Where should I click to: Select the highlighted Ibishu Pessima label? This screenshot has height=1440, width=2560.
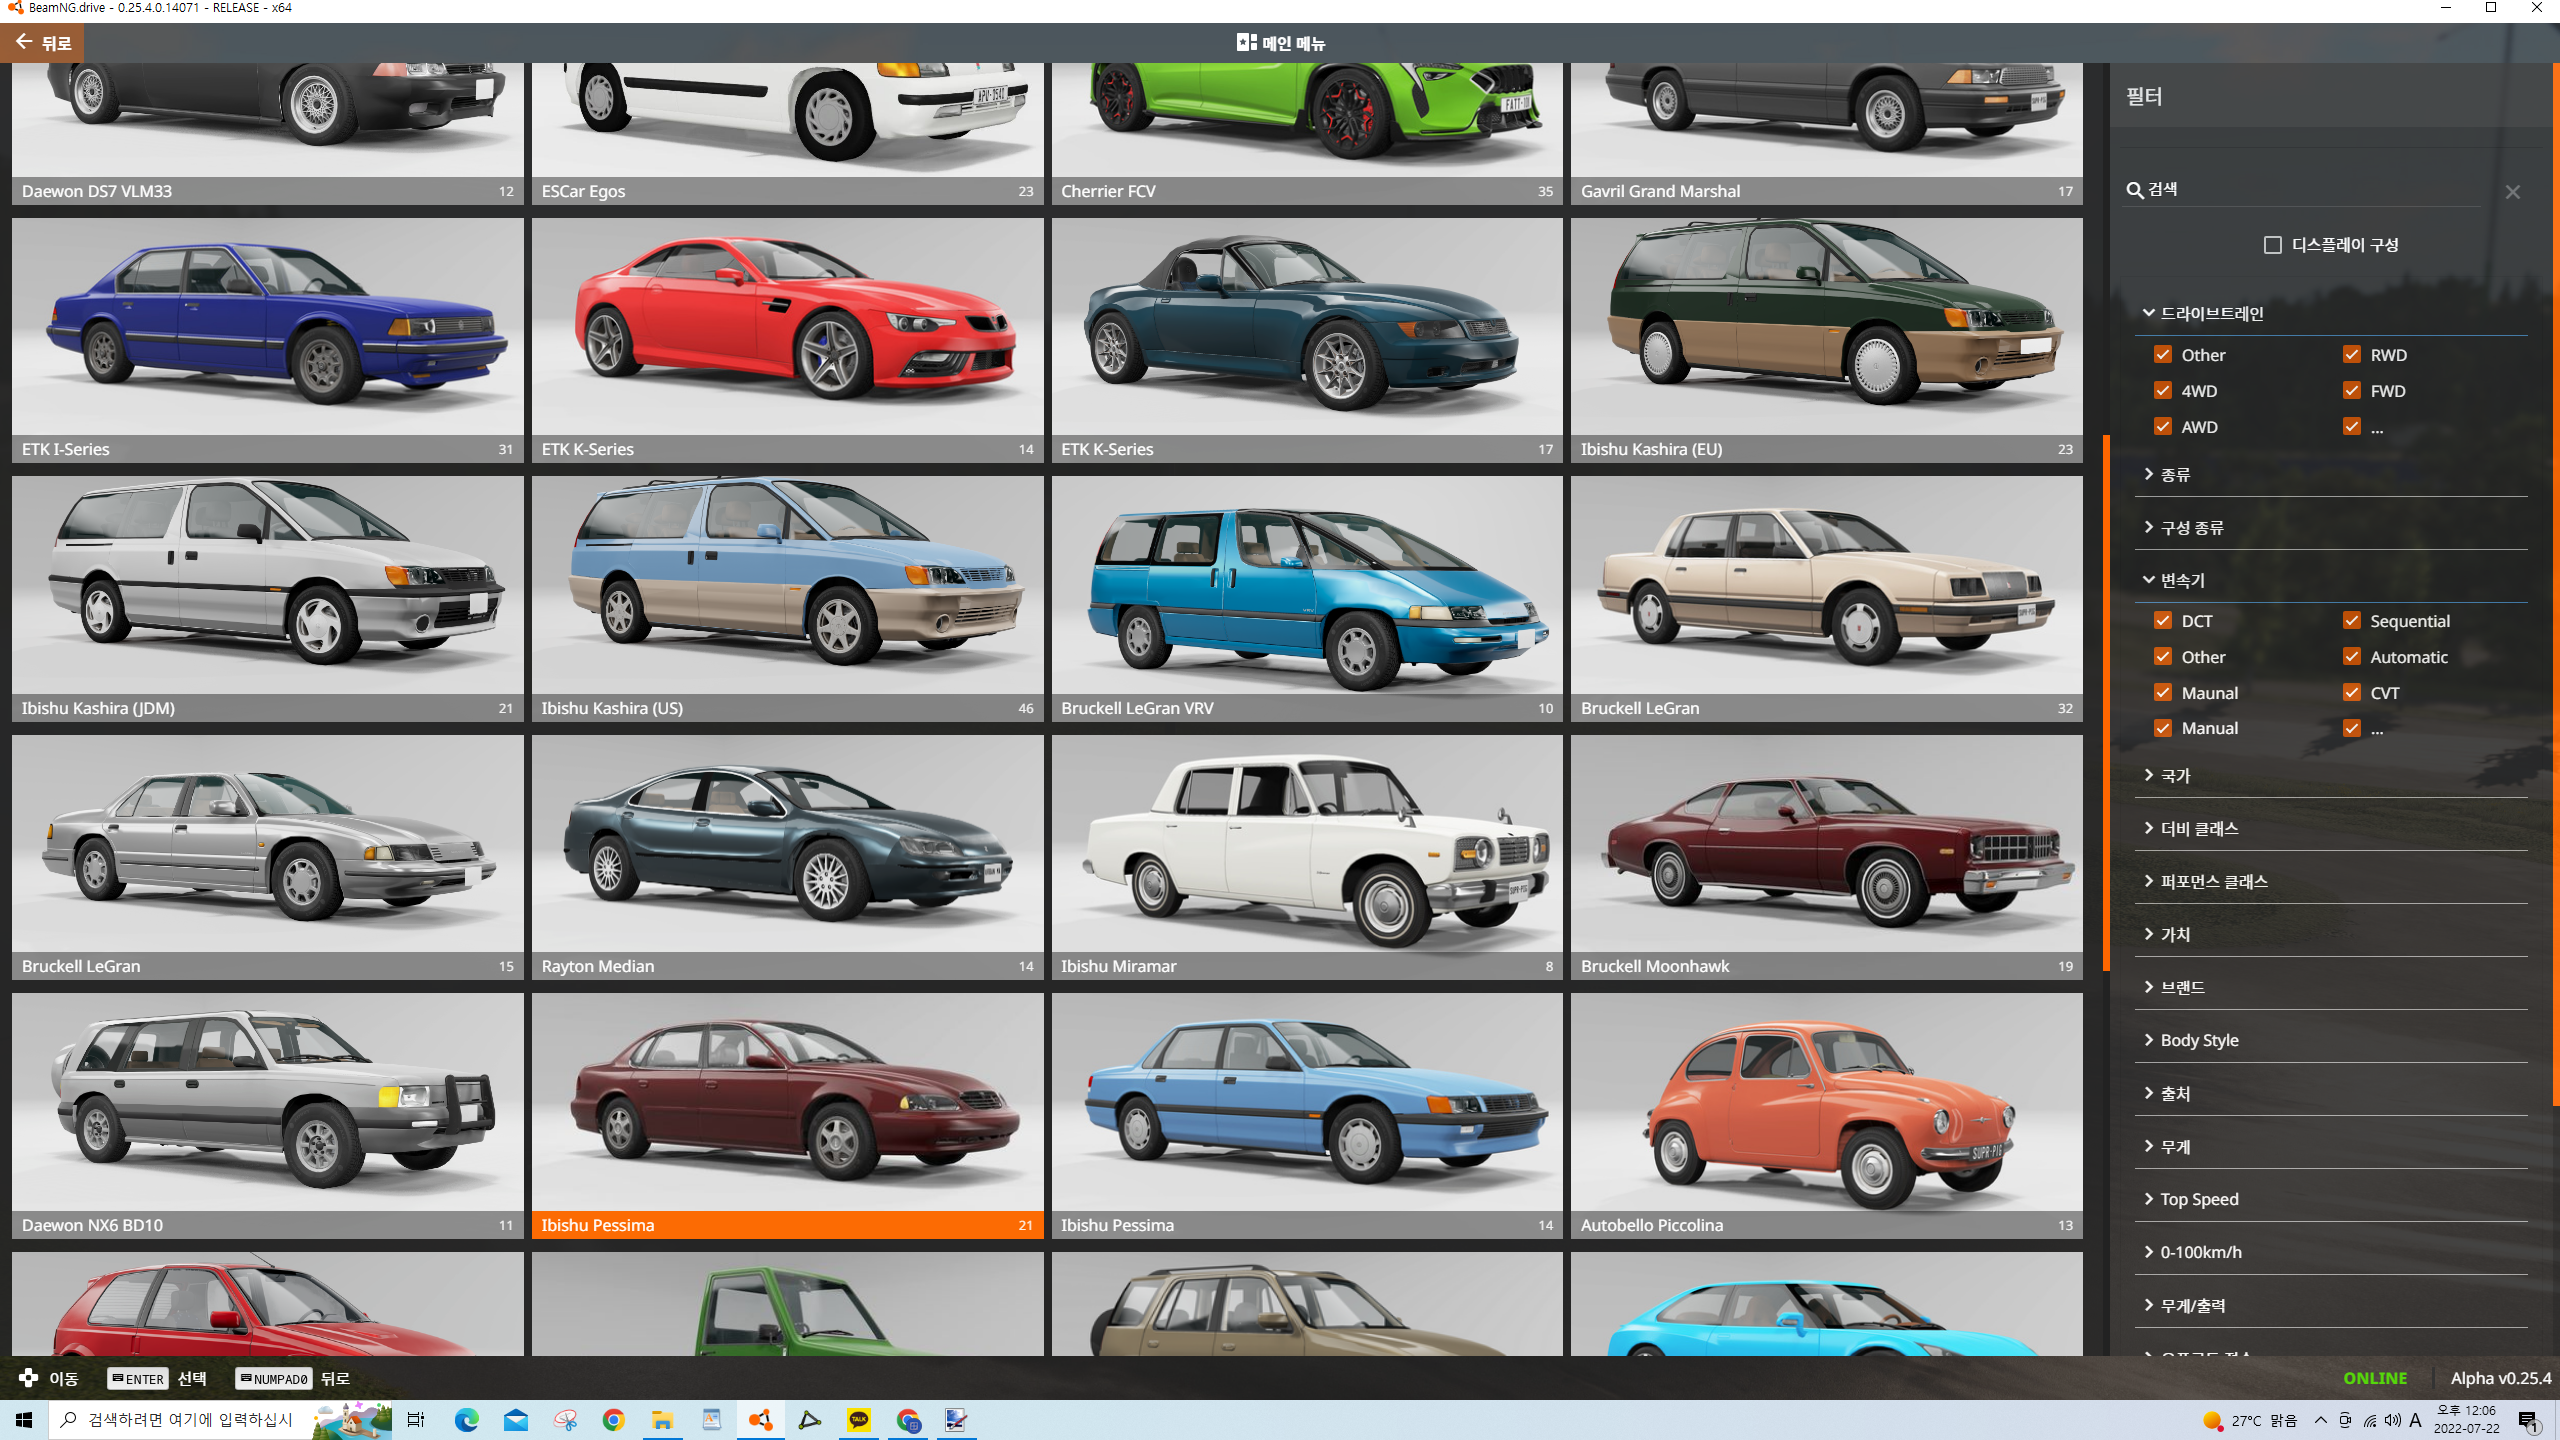click(787, 1225)
